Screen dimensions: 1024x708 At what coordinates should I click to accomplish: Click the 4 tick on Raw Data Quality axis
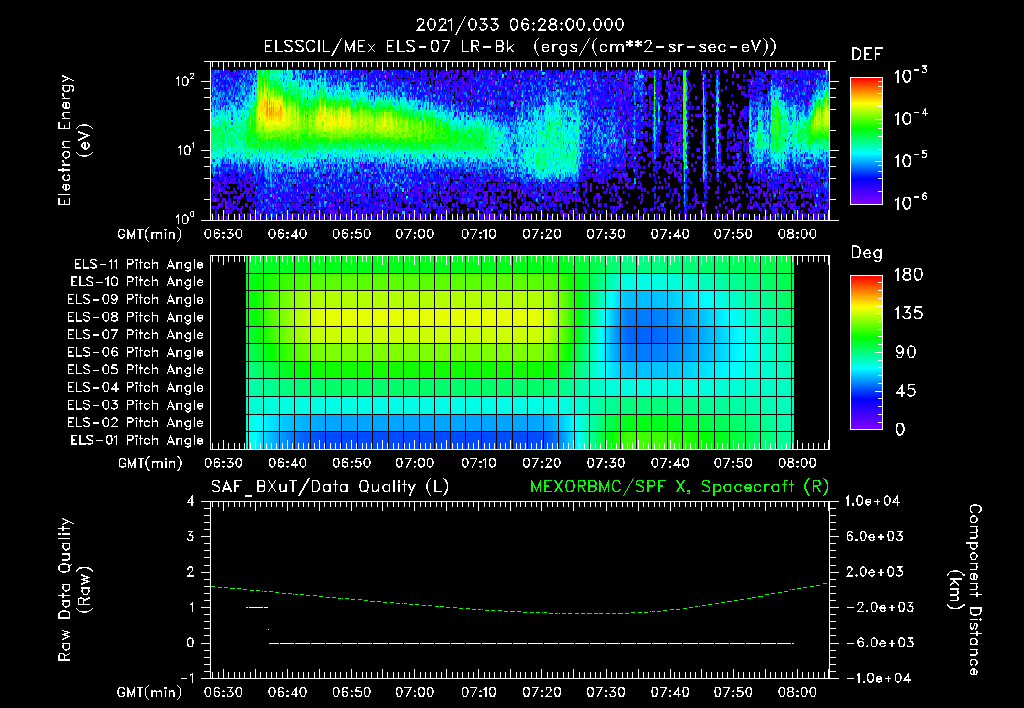pyautogui.click(x=191, y=502)
